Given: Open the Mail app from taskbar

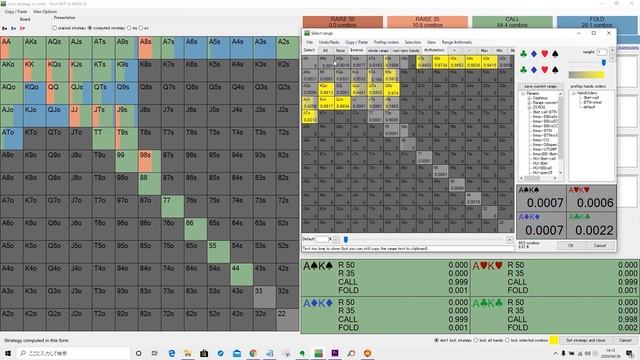Looking at the screenshot, I should (x=237, y=353).
